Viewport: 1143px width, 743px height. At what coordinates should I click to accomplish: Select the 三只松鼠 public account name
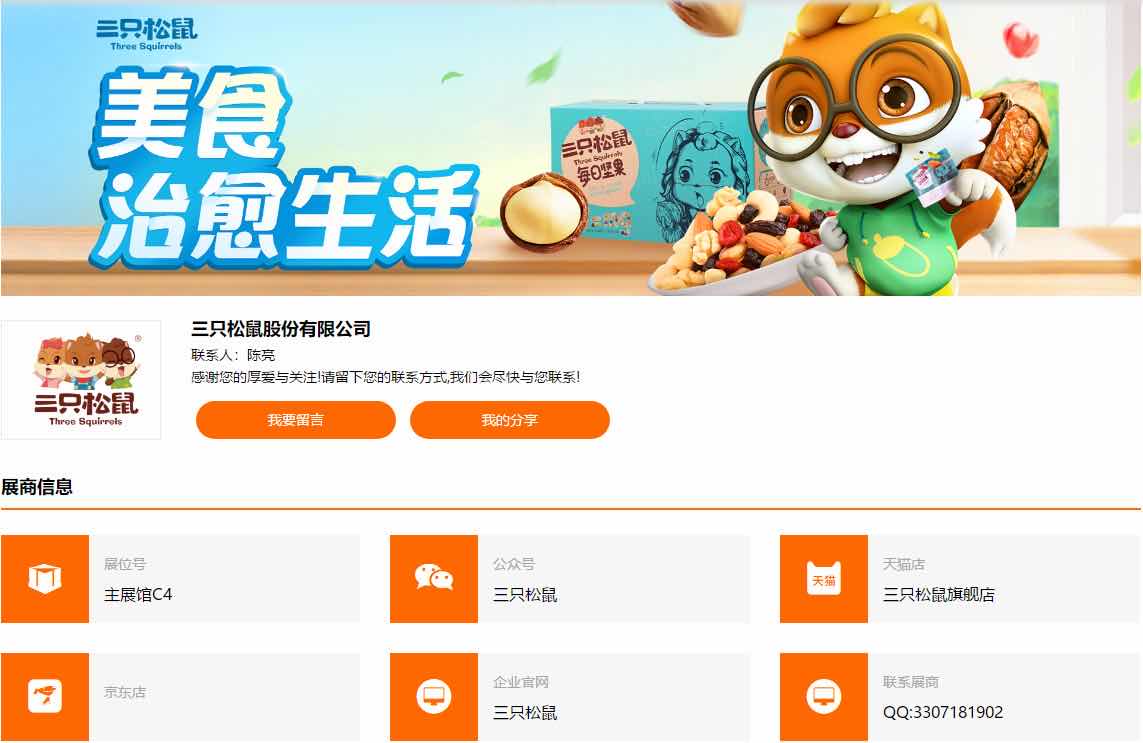pyautogui.click(x=525, y=595)
